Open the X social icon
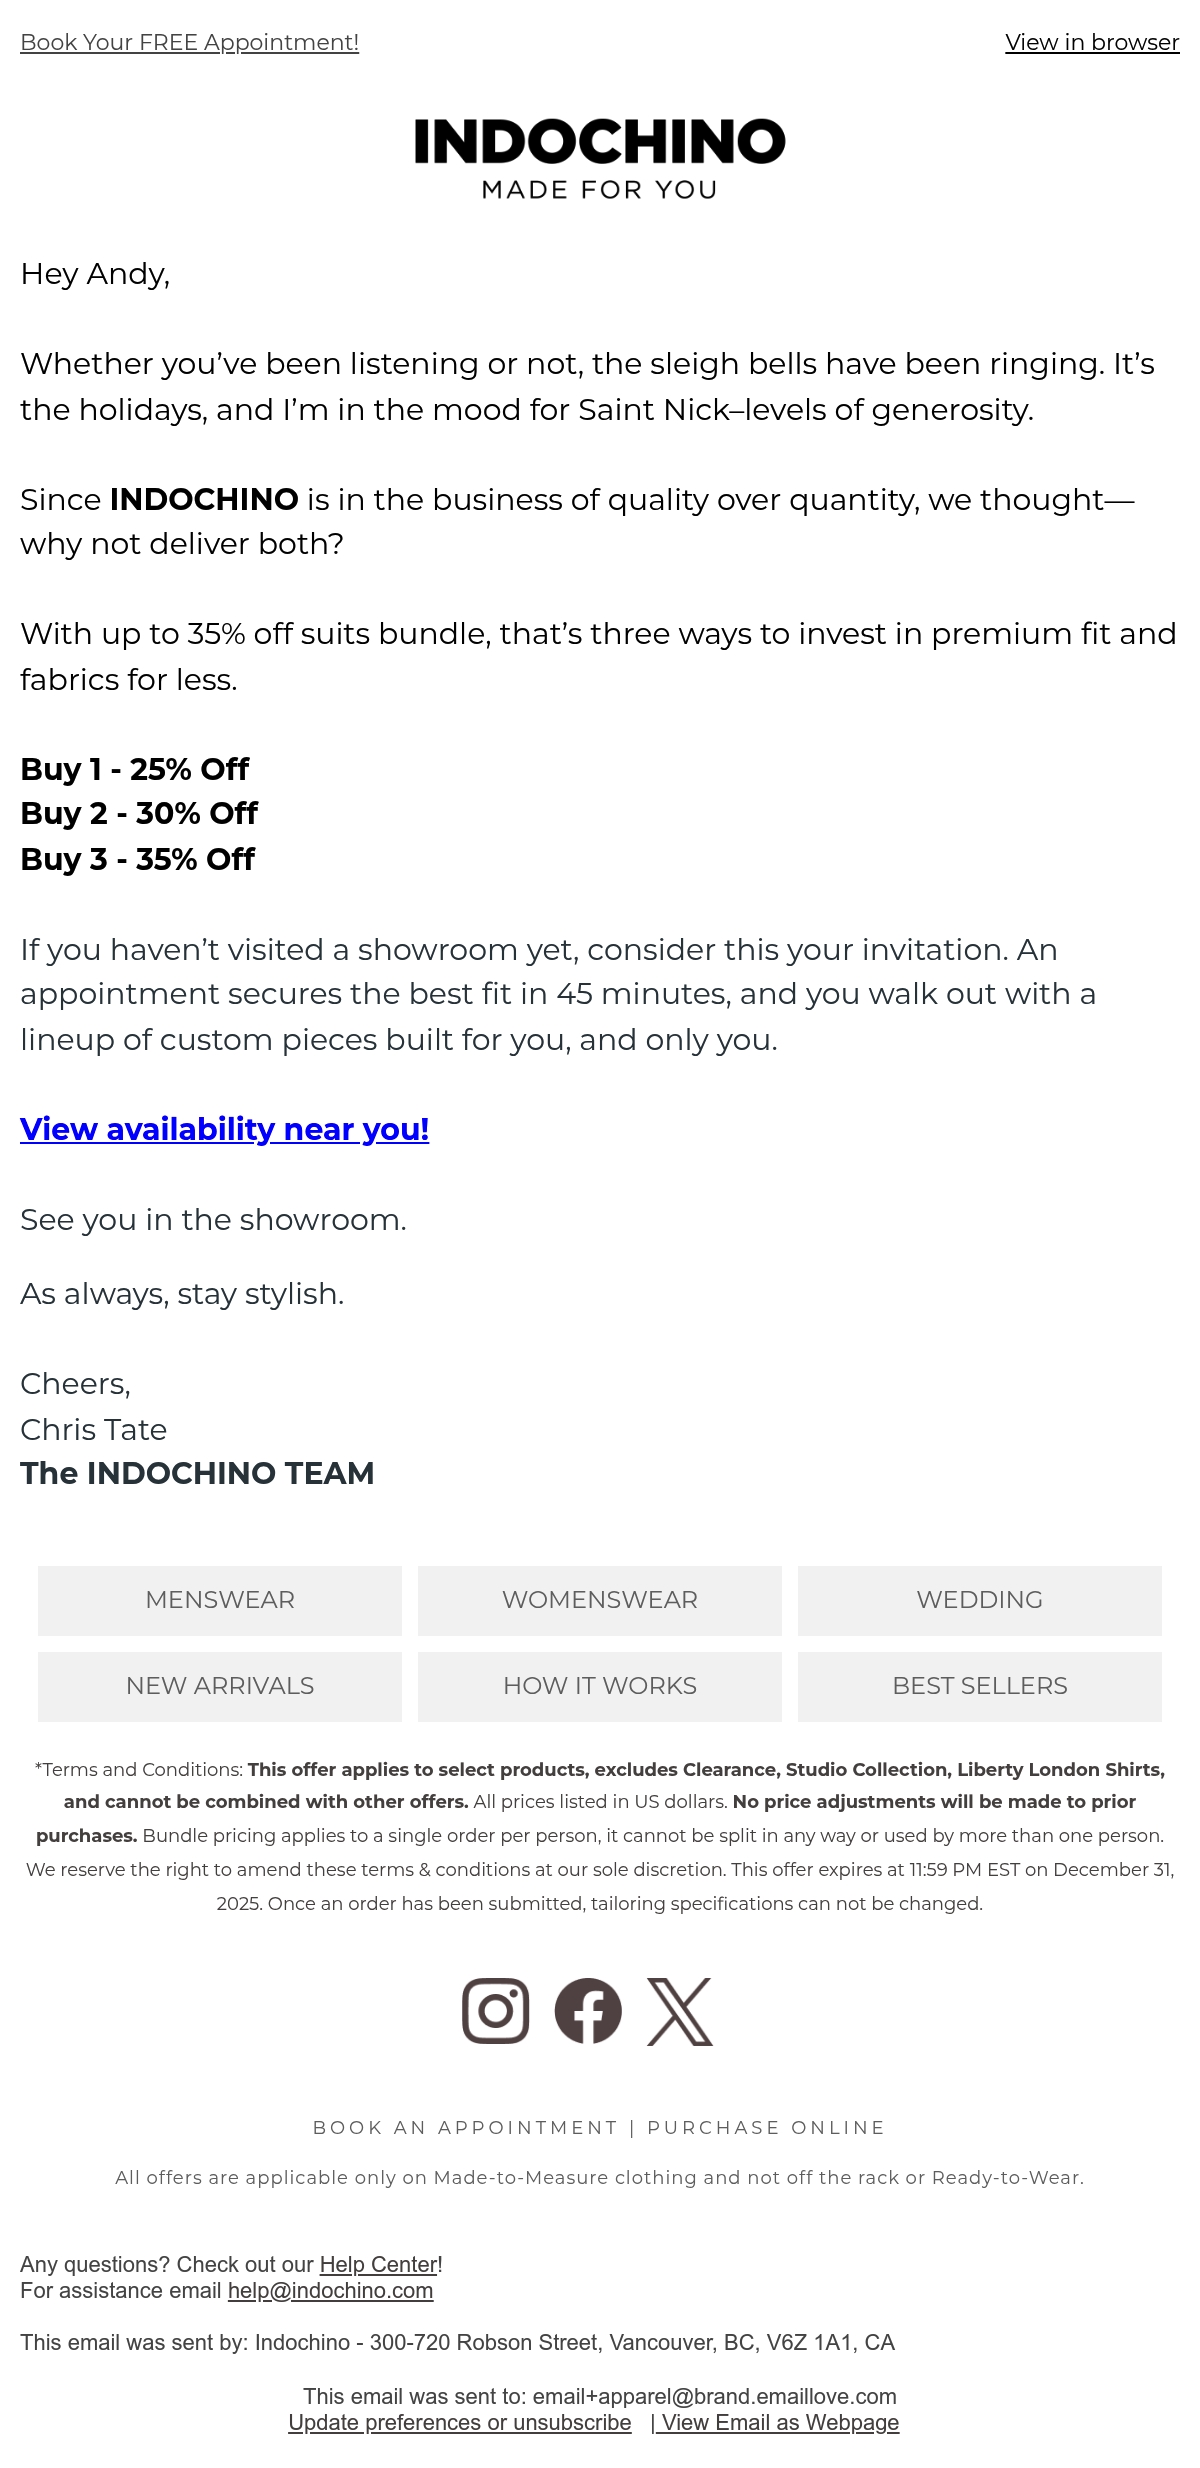Viewport: 1200px width, 2468px height. (x=680, y=2011)
